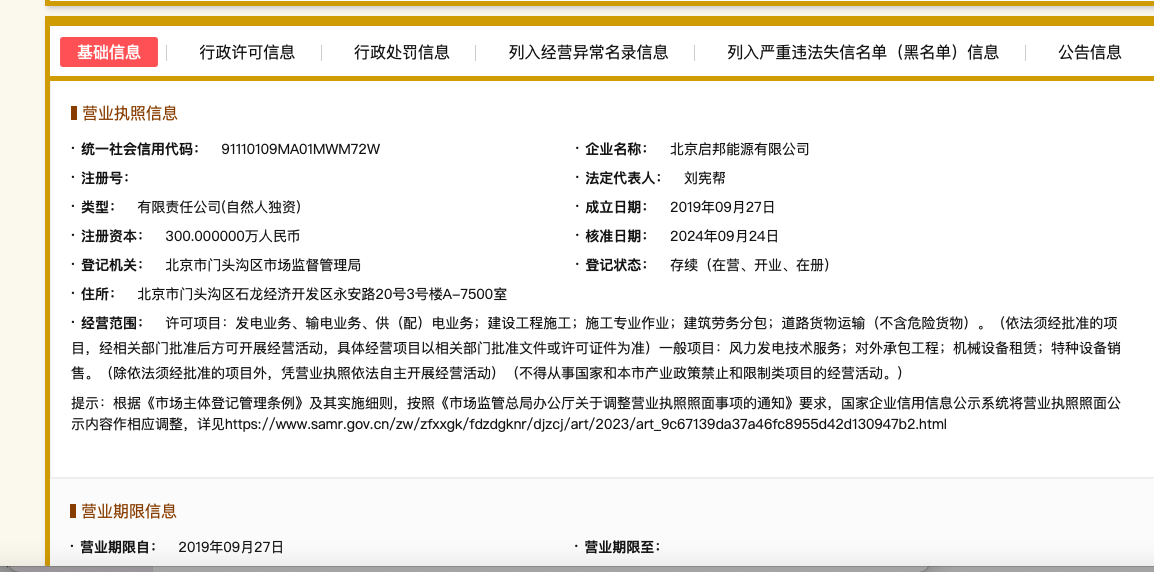1154x572 pixels.
Task: Select the 基础信息 tab
Action: coord(109,52)
